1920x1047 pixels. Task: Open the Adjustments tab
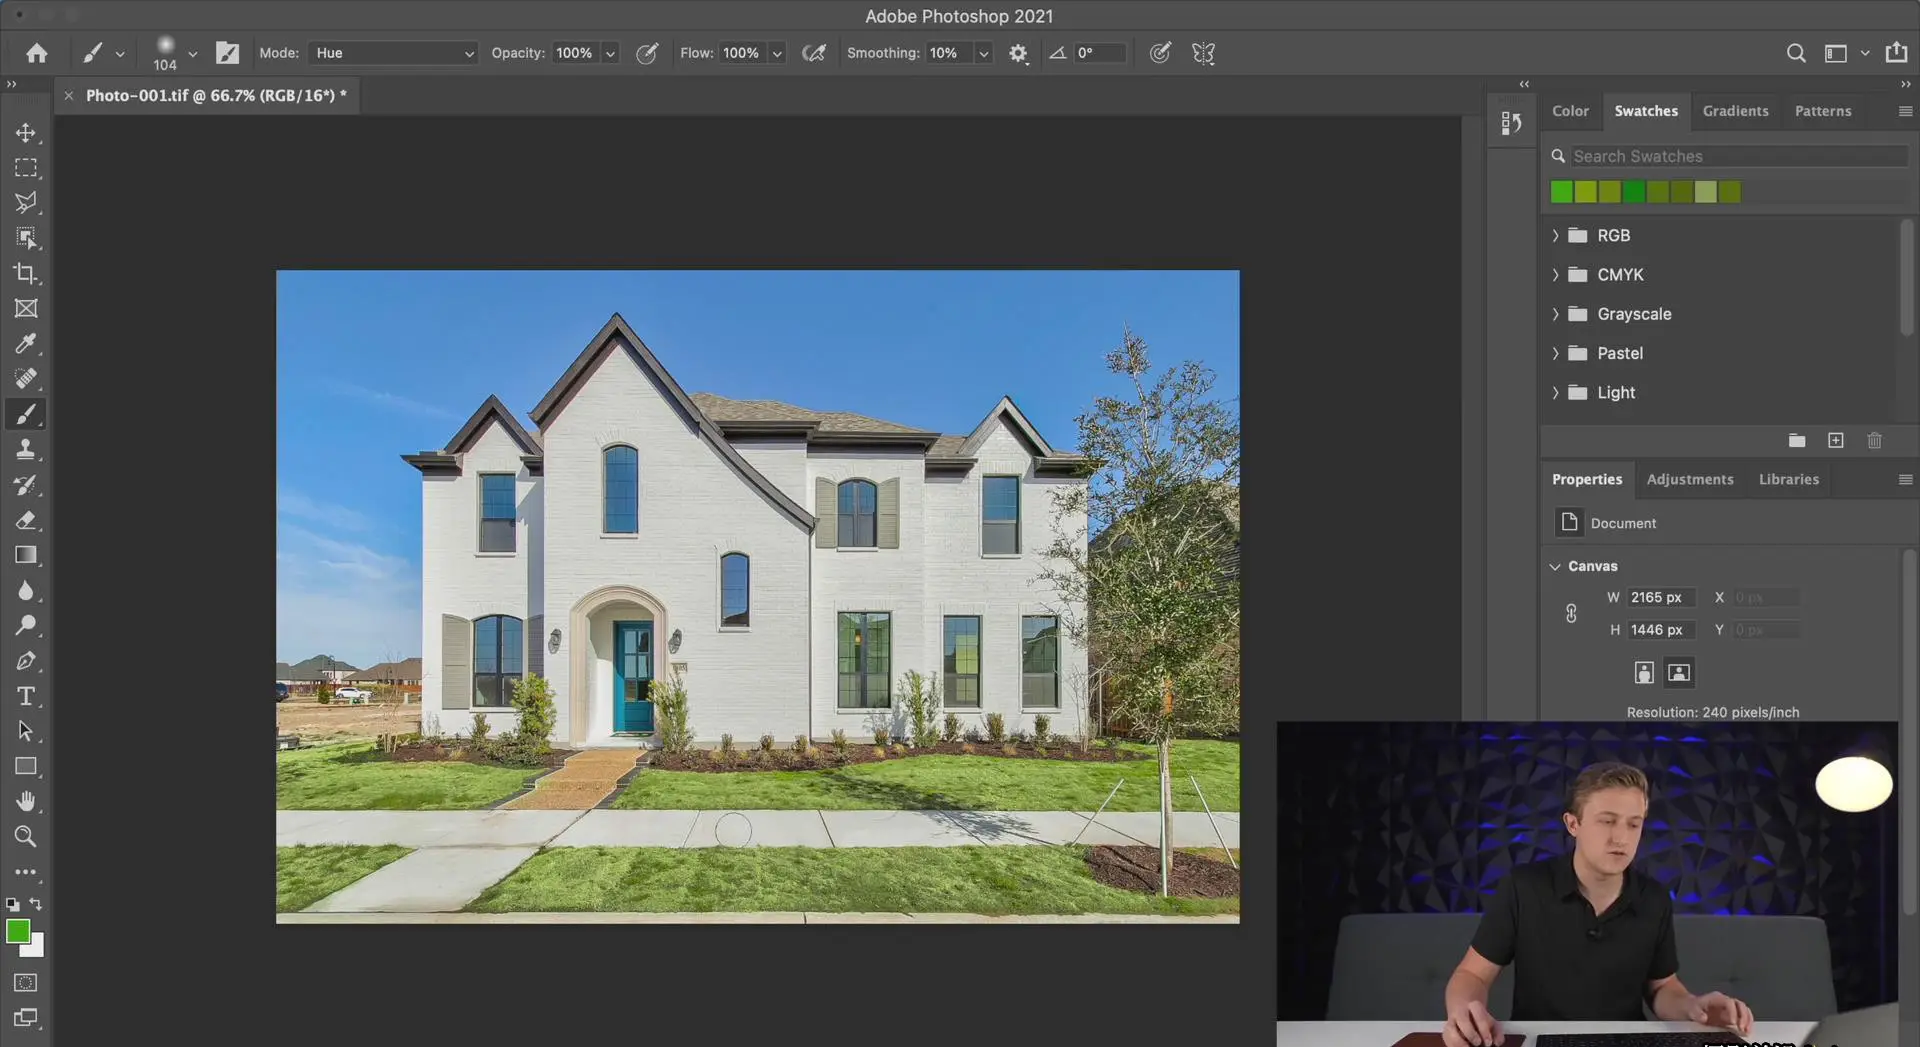pyautogui.click(x=1690, y=479)
